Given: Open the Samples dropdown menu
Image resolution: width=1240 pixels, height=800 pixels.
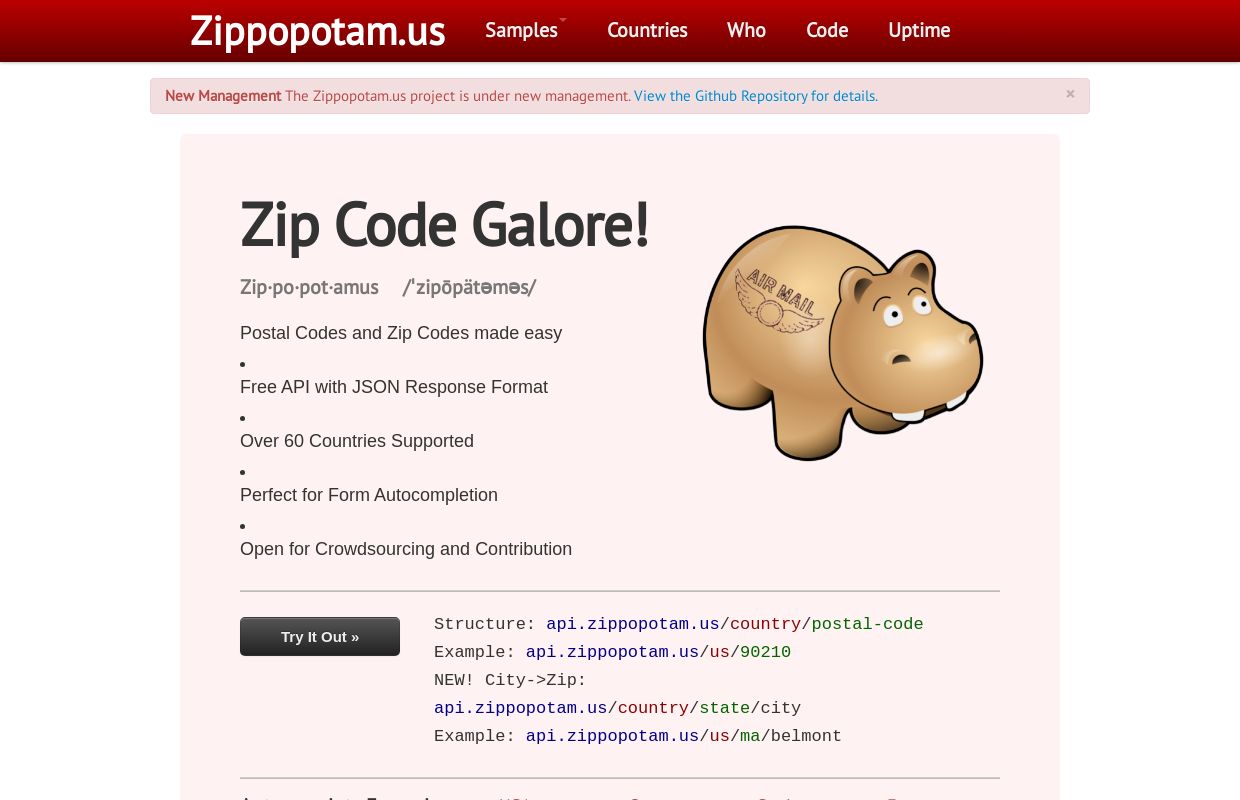Looking at the screenshot, I should 525,30.
